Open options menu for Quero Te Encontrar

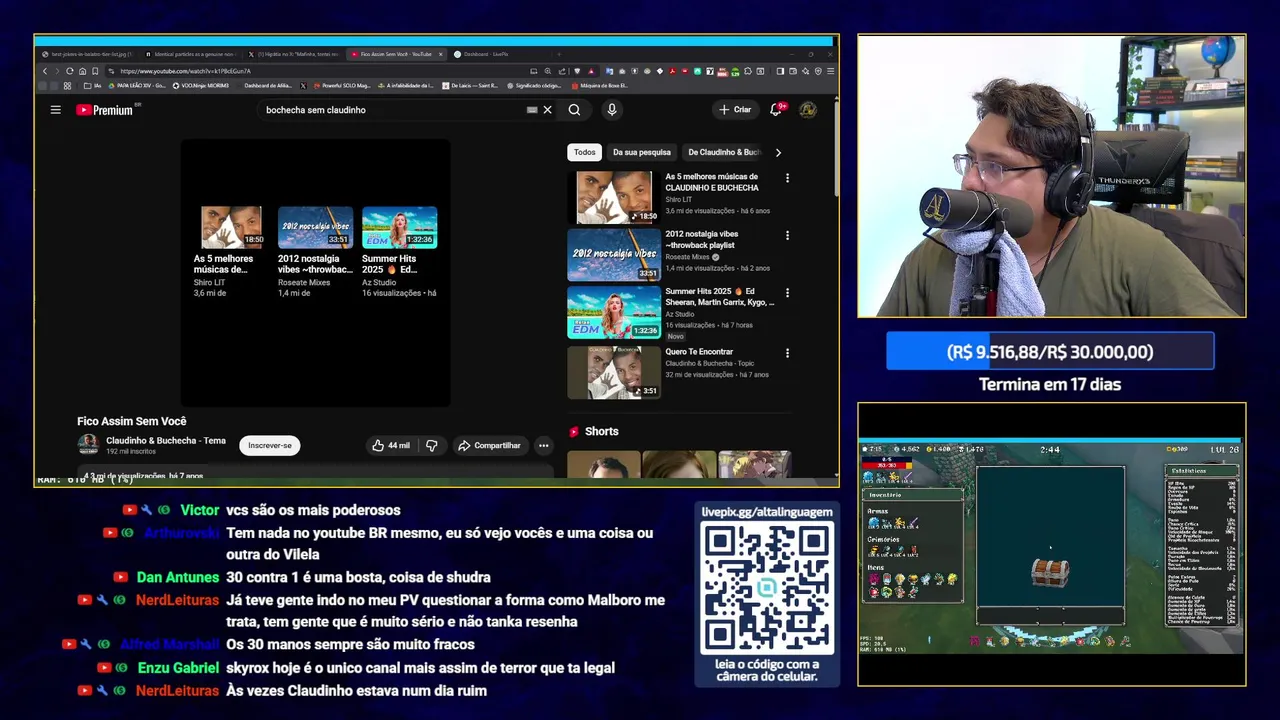click(787, 353)
